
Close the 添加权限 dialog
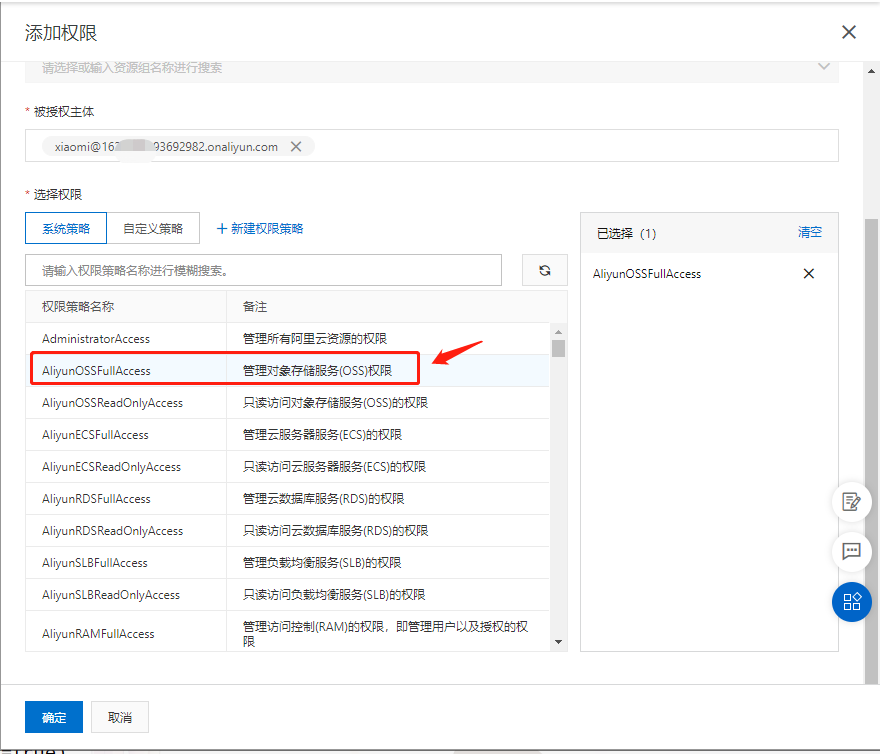(848, 32)
